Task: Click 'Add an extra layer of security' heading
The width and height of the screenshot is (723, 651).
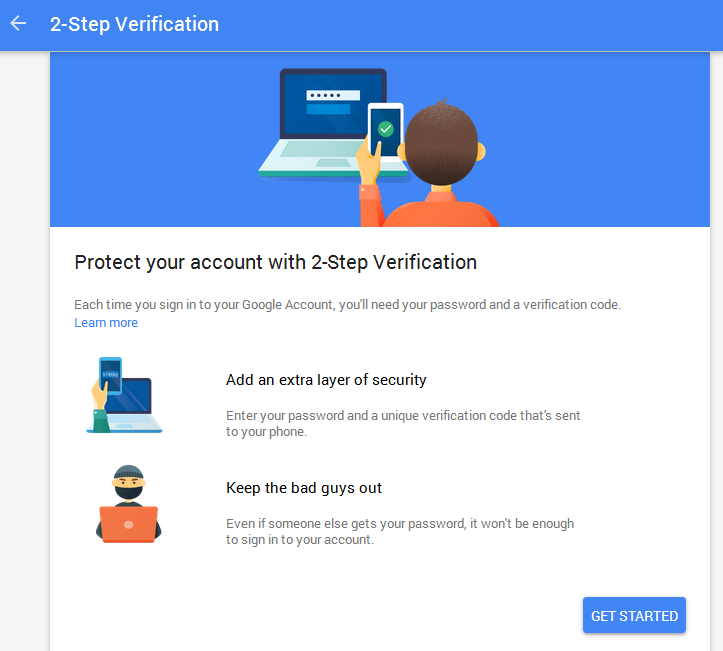Action: [326, 380]
